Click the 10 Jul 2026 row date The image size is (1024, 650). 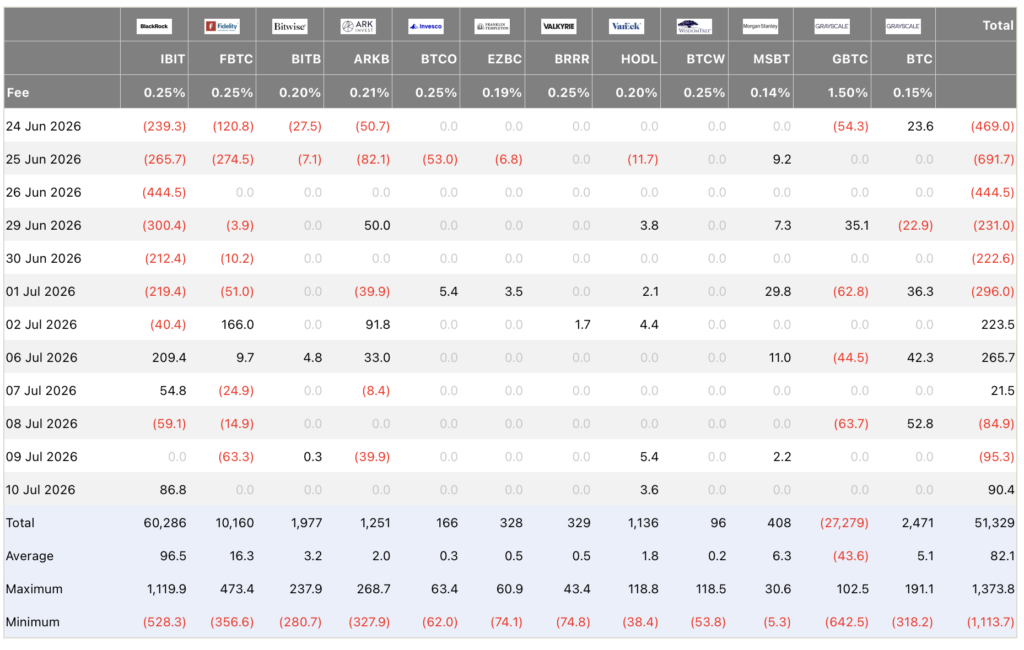[x=40, y=489]
